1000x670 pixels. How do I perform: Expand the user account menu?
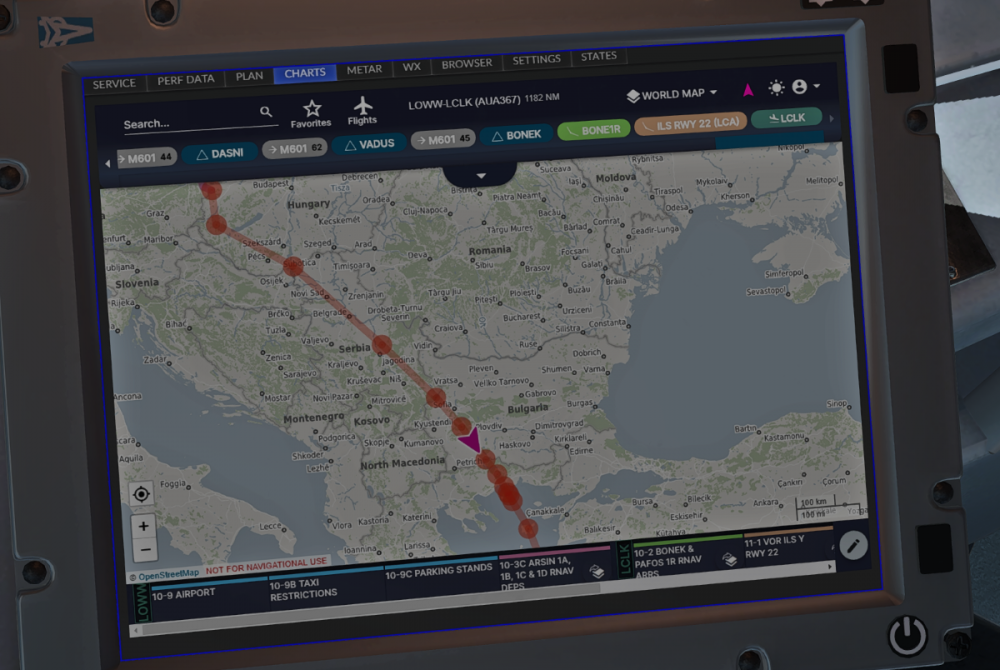[x=806, y=87]
